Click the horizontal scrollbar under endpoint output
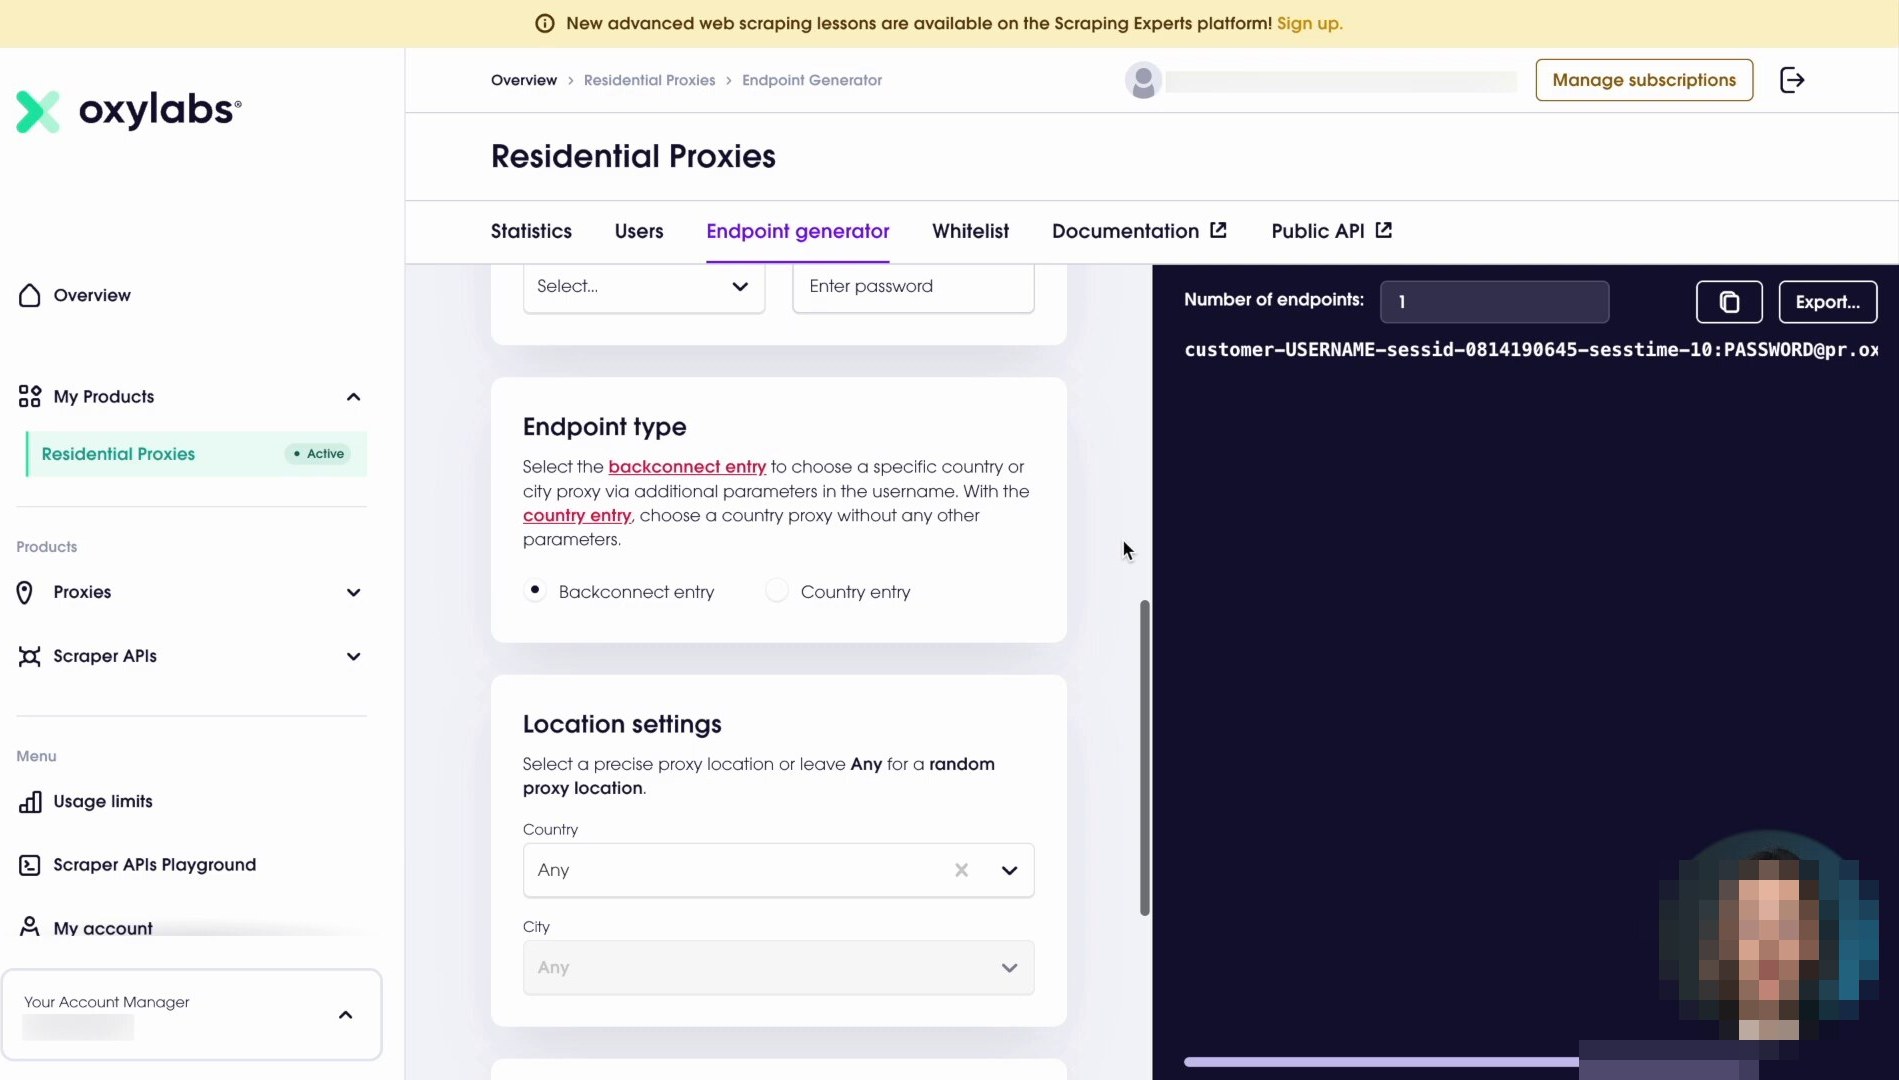Viewport: 1899px width, 1080px height. pyautogui.click(x=1381, y=1062)
